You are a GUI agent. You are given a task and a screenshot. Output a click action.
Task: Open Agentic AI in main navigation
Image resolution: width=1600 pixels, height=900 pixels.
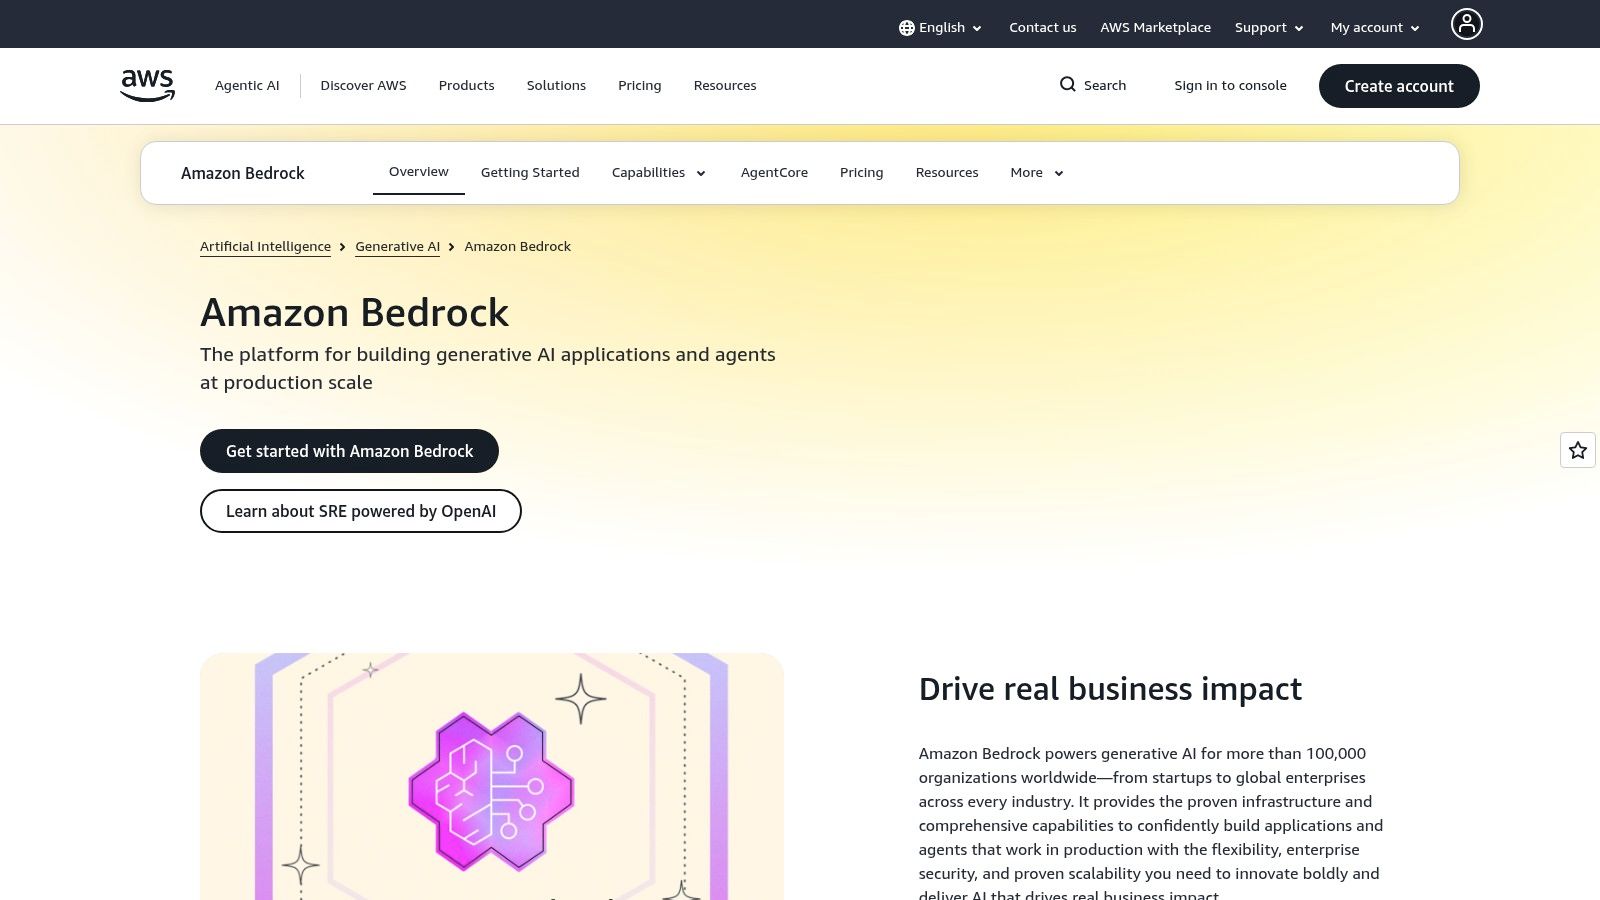click(247, 86)
